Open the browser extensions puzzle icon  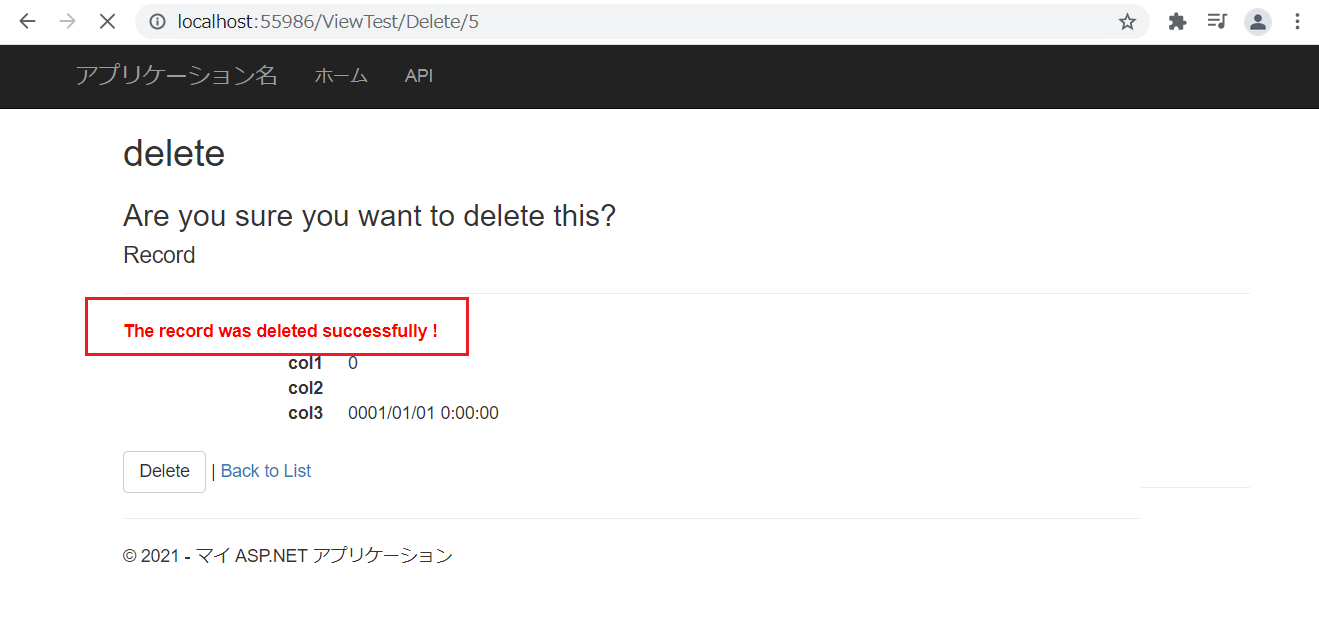point(1177,21)
